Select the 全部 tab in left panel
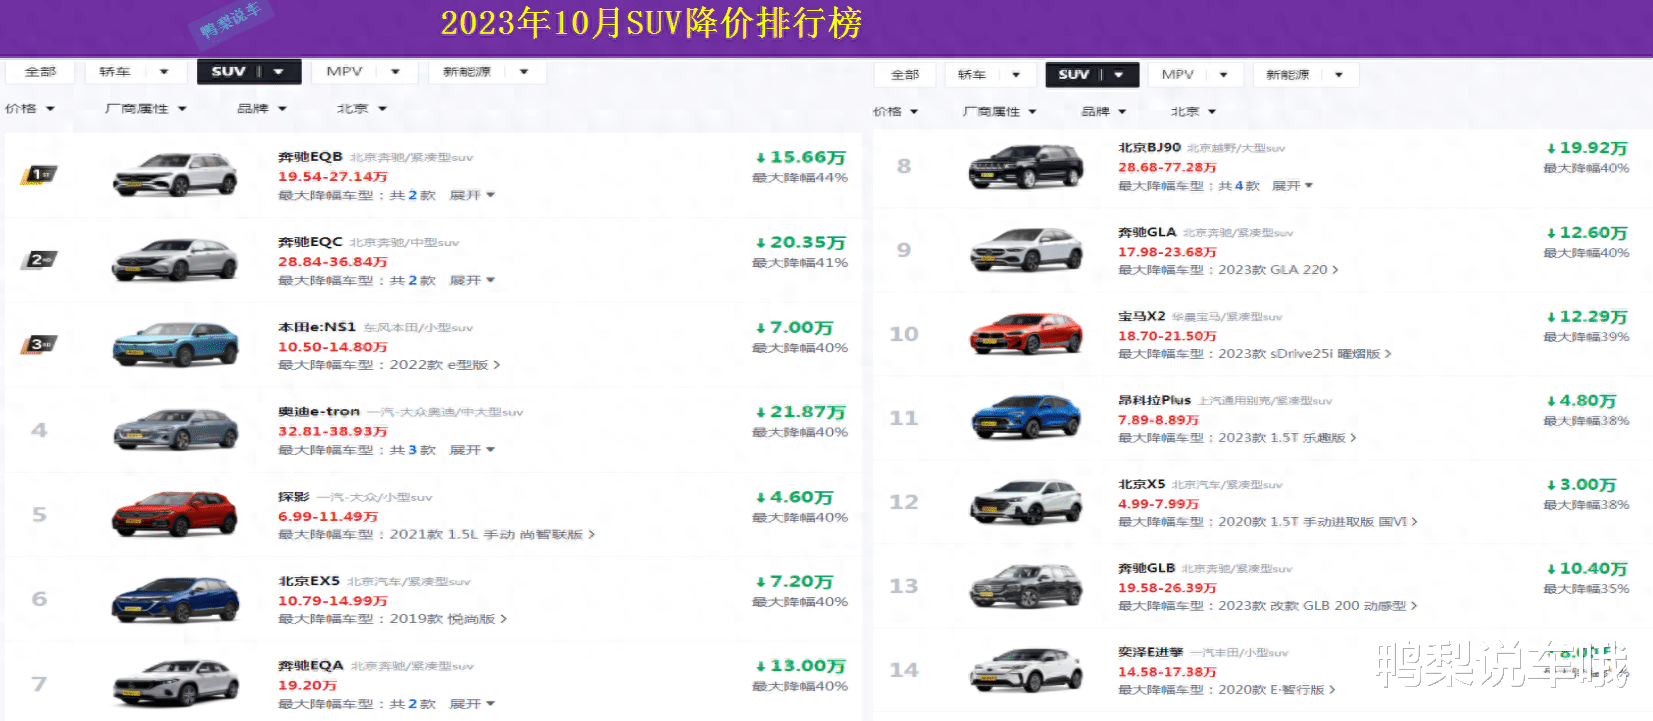 pyautogui.click(x=40, y=72)
